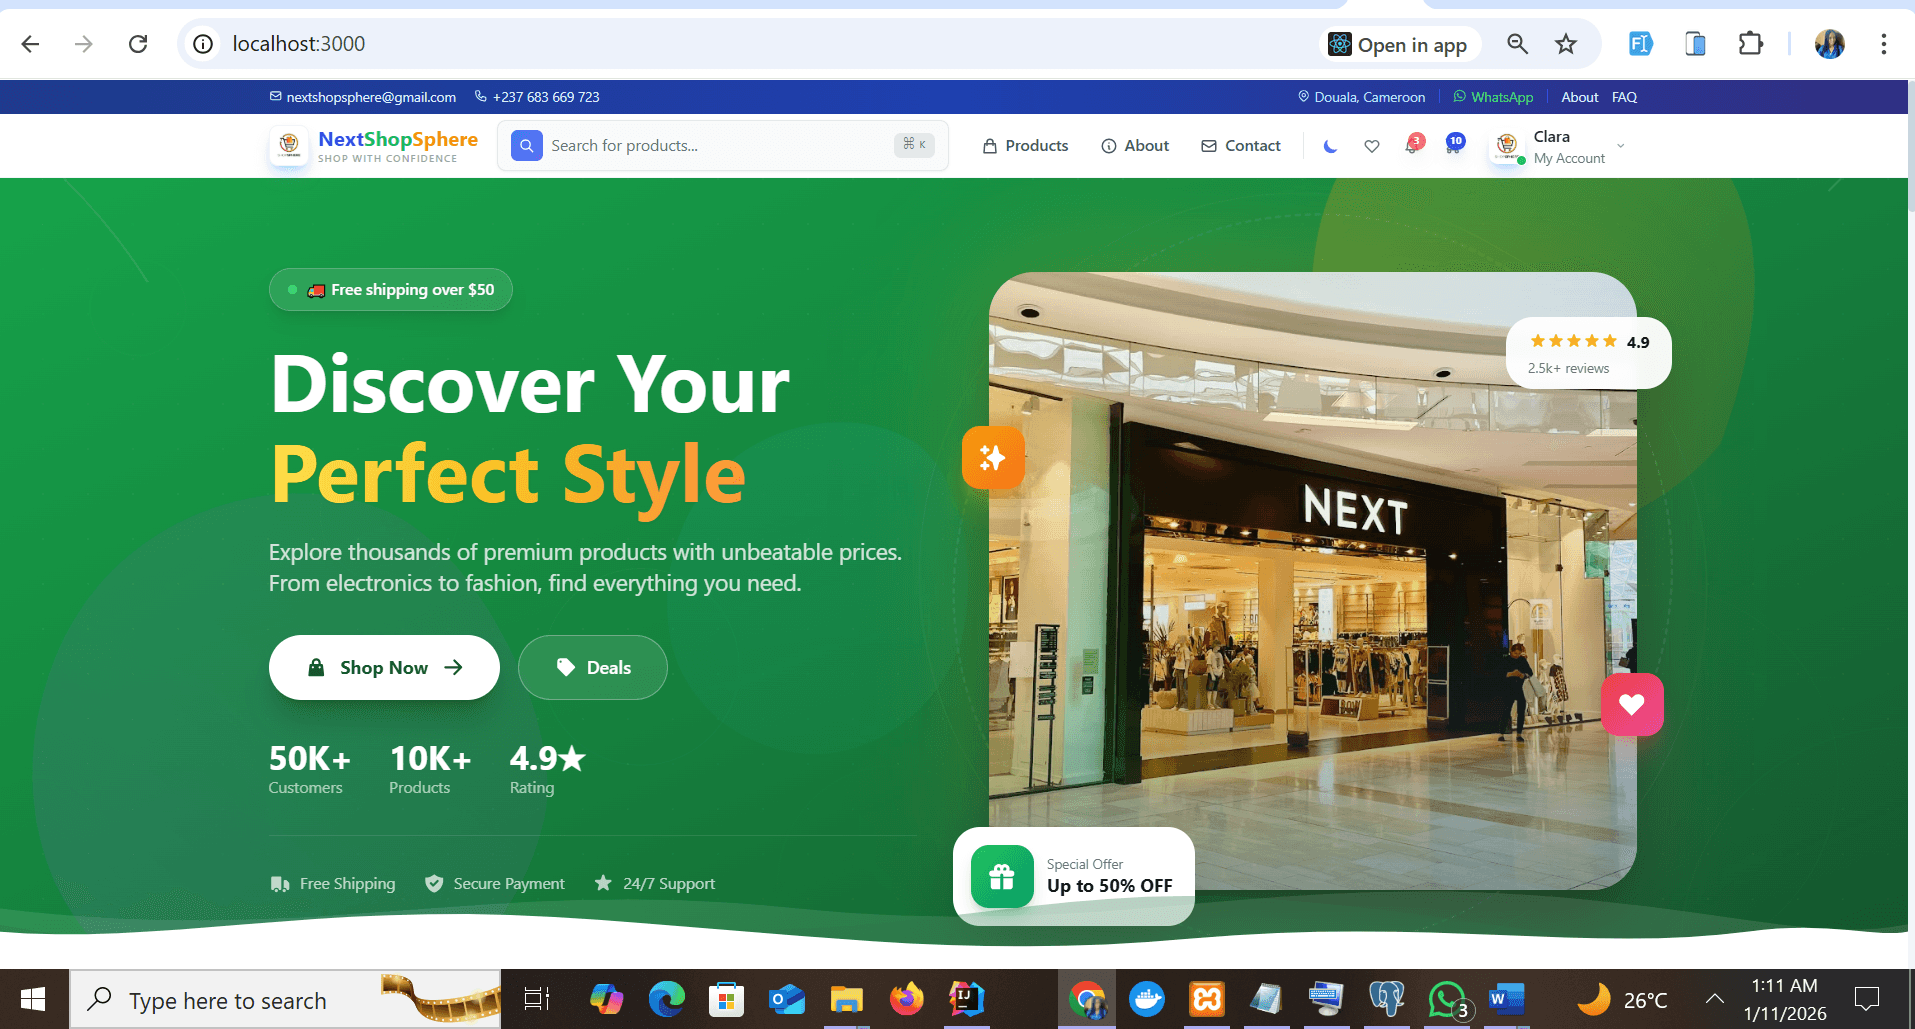Go to the Products page
1915x1029 pixels.
pyautogui.click(x=1025, y=145)
